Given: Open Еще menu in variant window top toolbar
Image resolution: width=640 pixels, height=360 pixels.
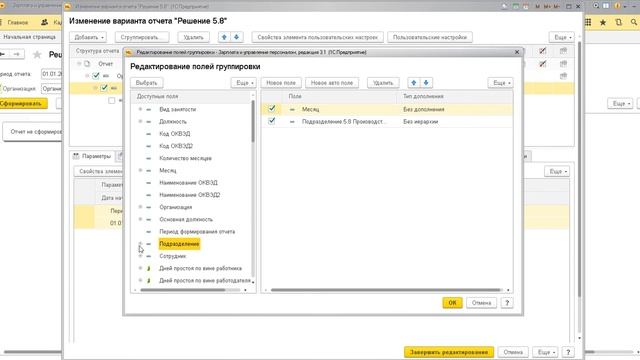Looking at the screenshot, I should click(x=562, y=37).
